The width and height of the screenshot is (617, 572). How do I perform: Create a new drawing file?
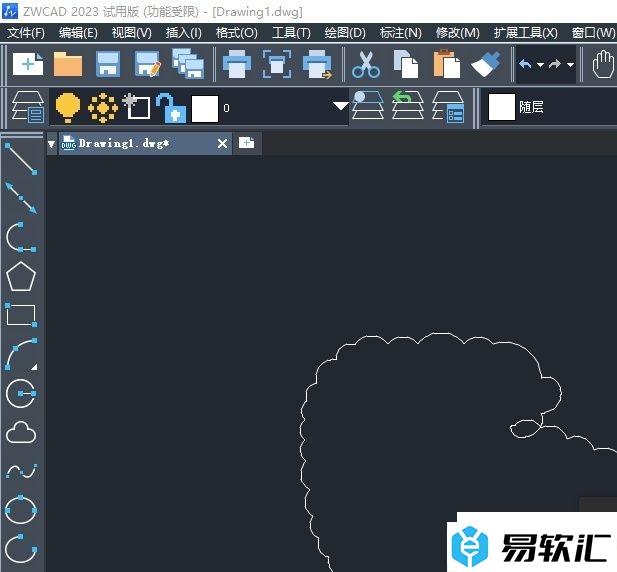[28, 64]
